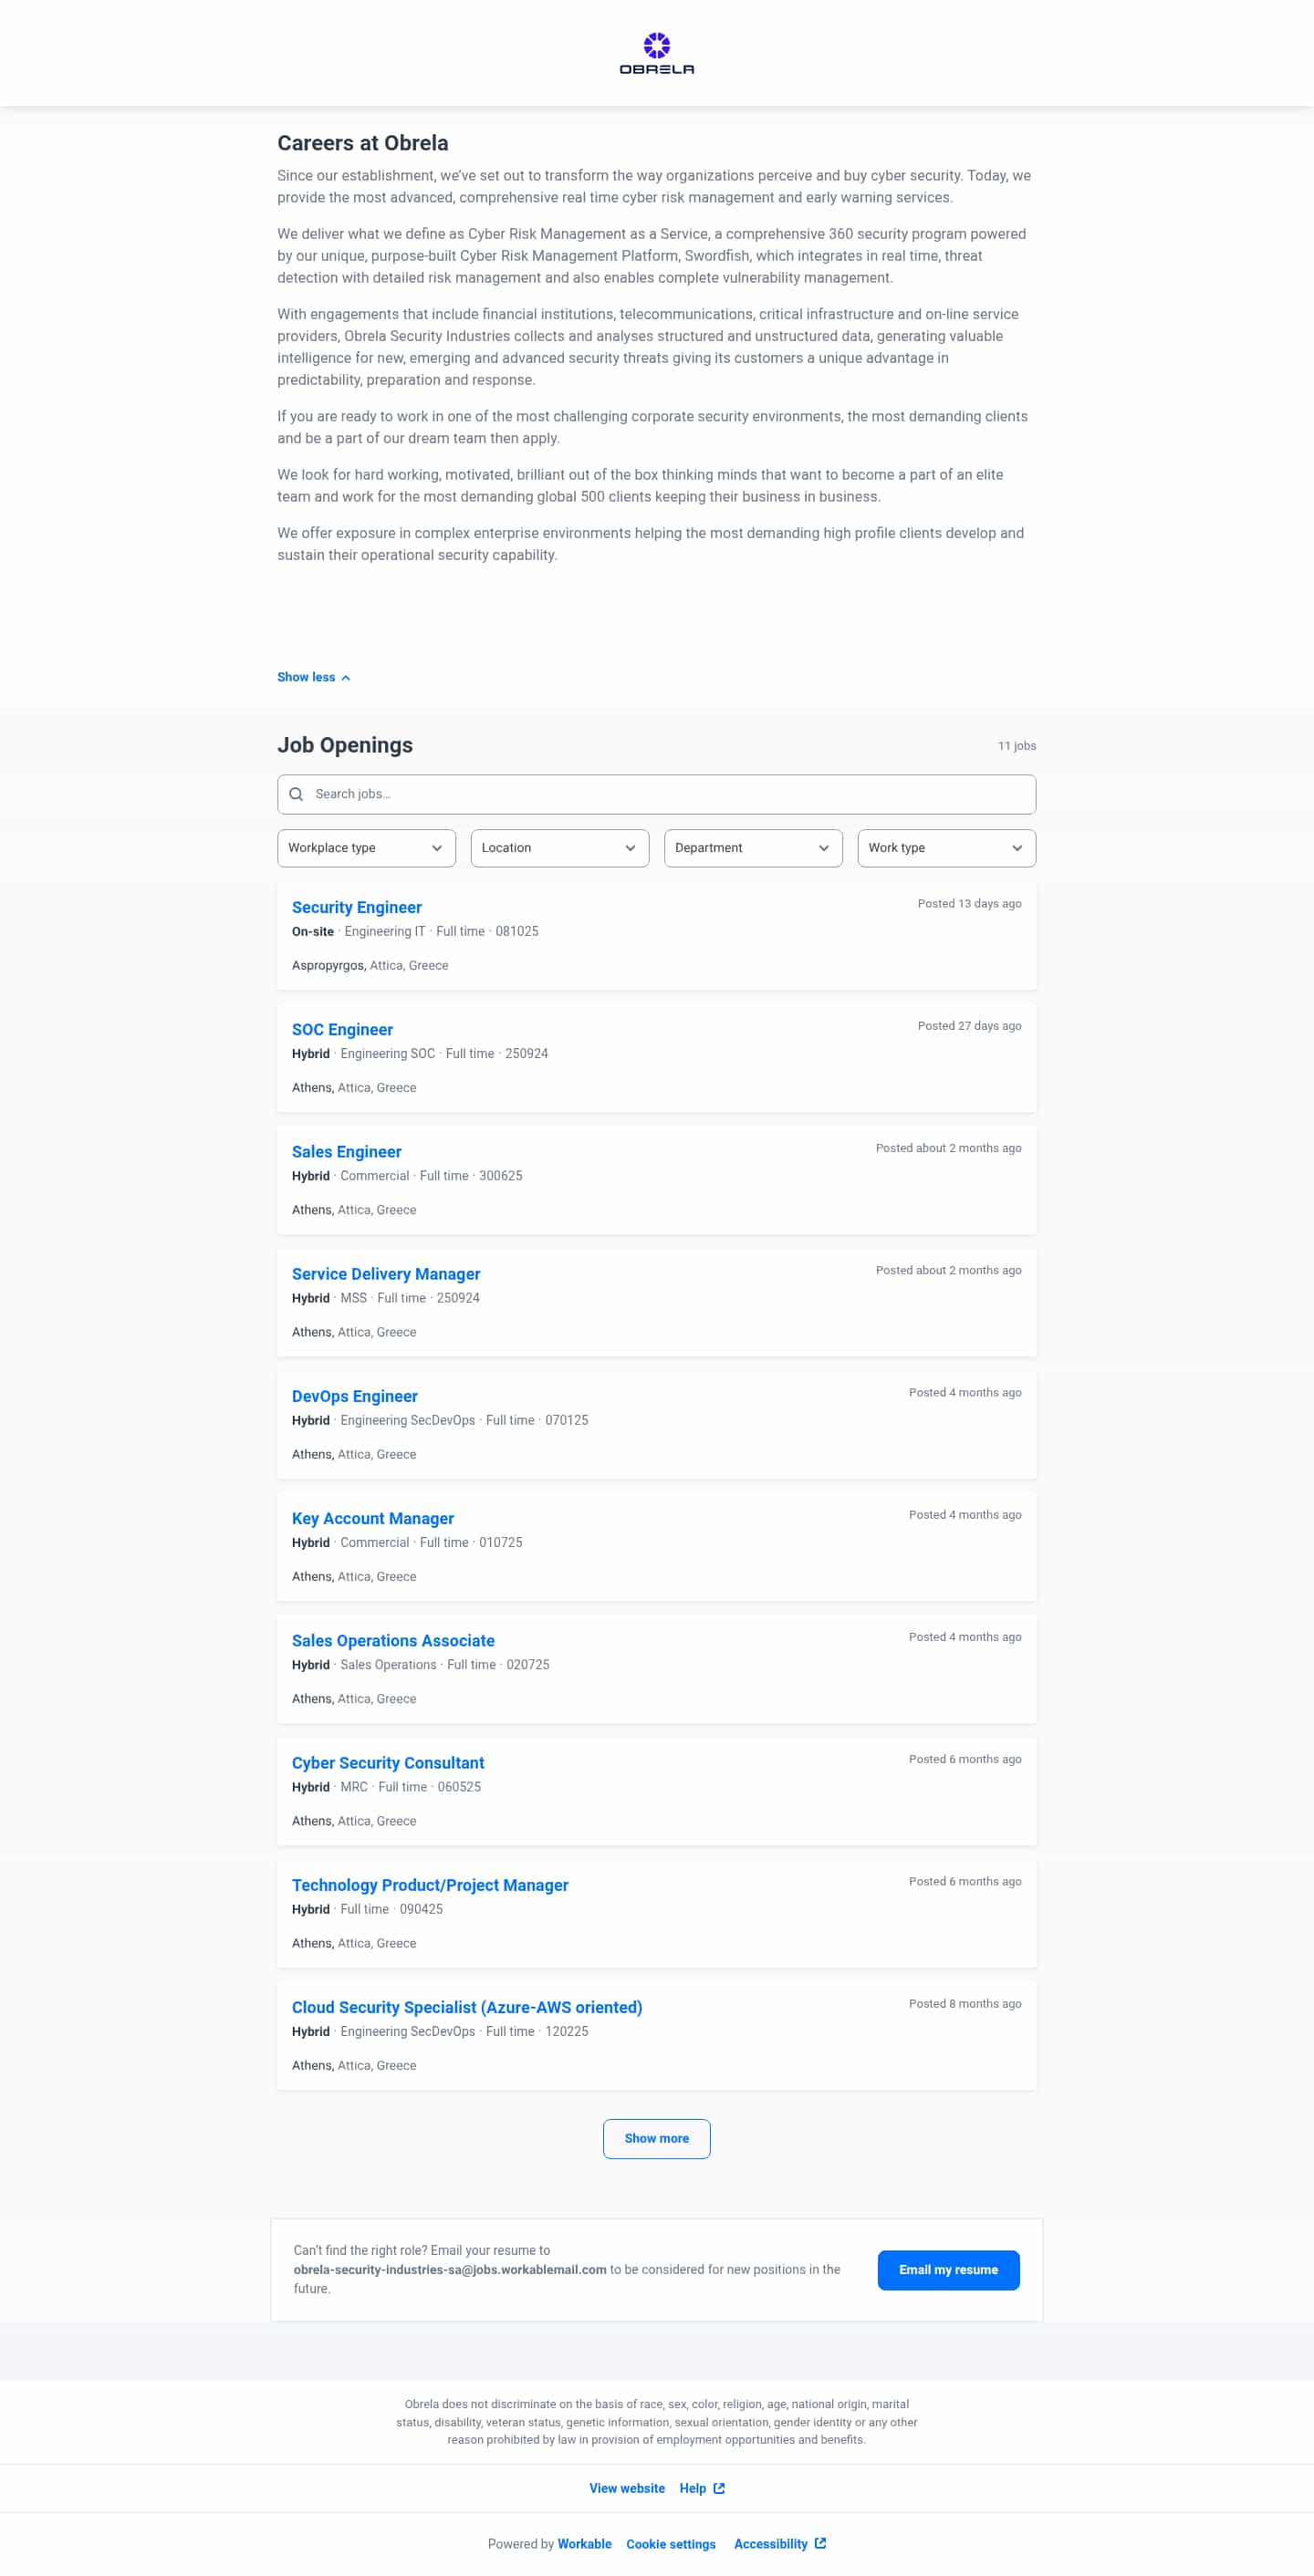Screen dimensions: 1314x2576
Task: Open Cloud Security Specialist (Azure-AWS oriented) job
Action: coord(467,2006)
